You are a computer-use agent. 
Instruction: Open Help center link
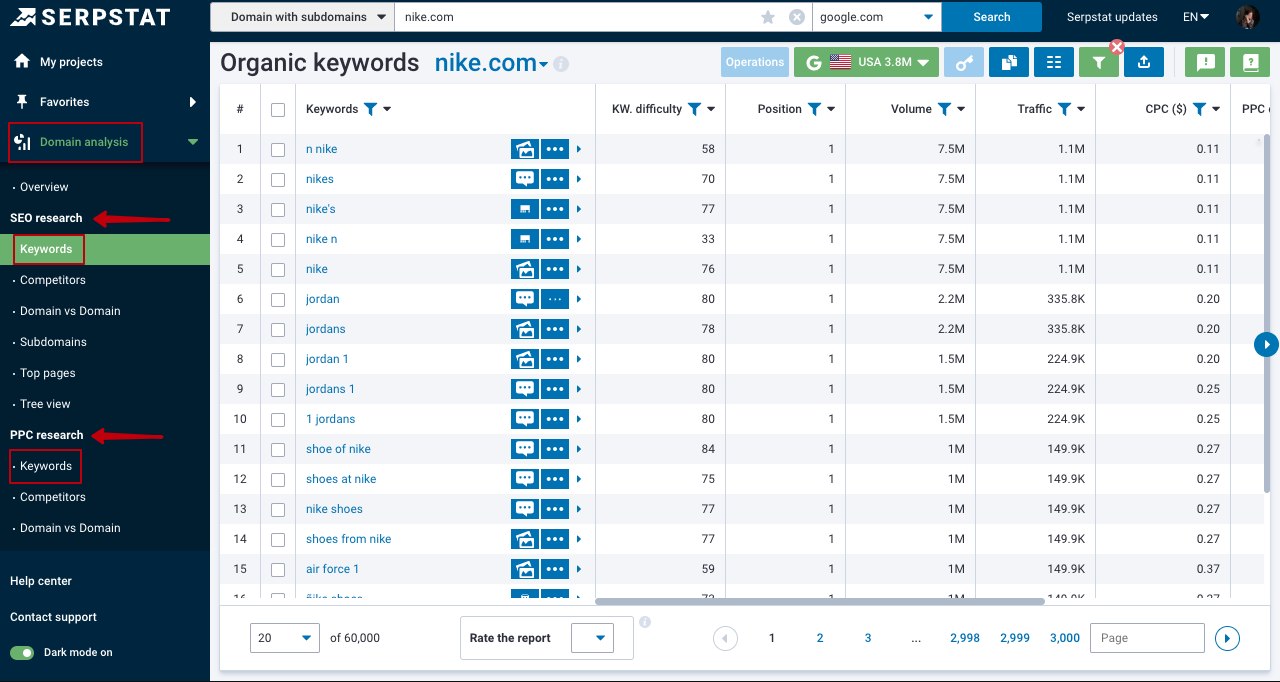41,581
